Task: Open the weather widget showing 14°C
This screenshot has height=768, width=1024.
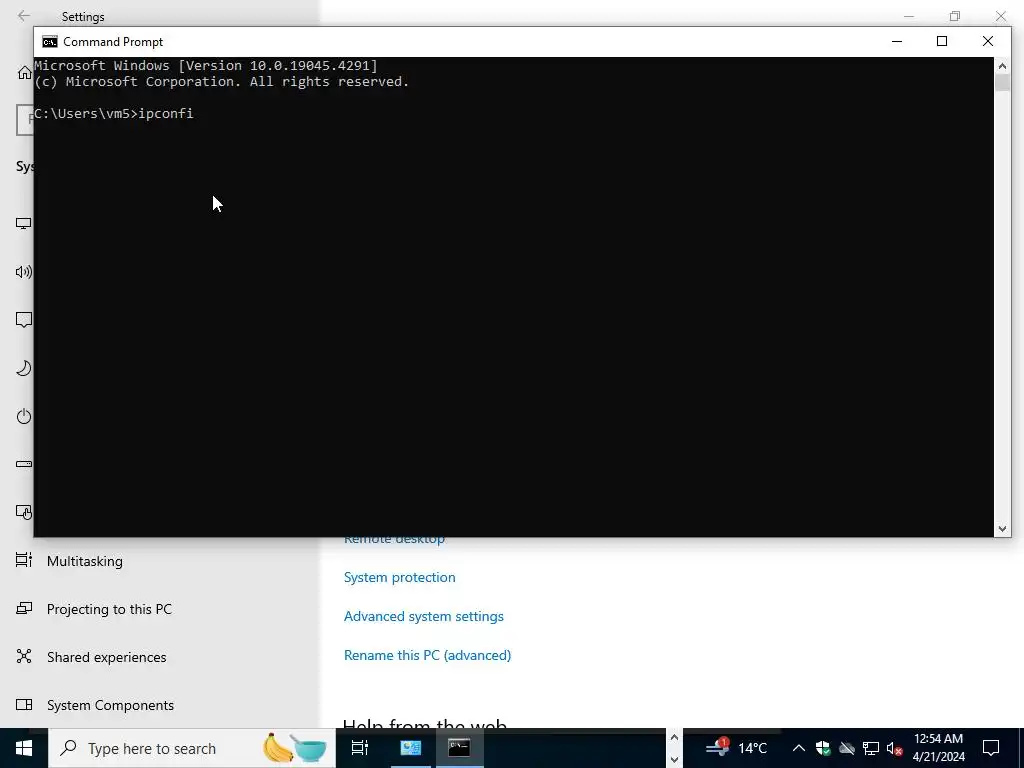Action: [737, 748]
